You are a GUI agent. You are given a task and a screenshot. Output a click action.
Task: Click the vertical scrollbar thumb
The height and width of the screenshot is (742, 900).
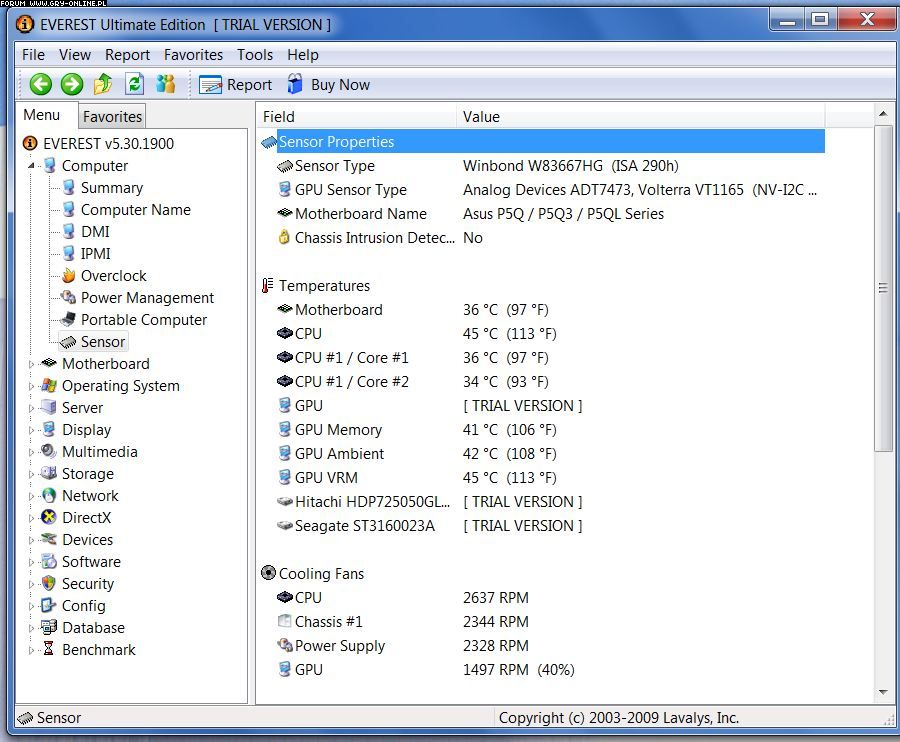click(883, 288)
